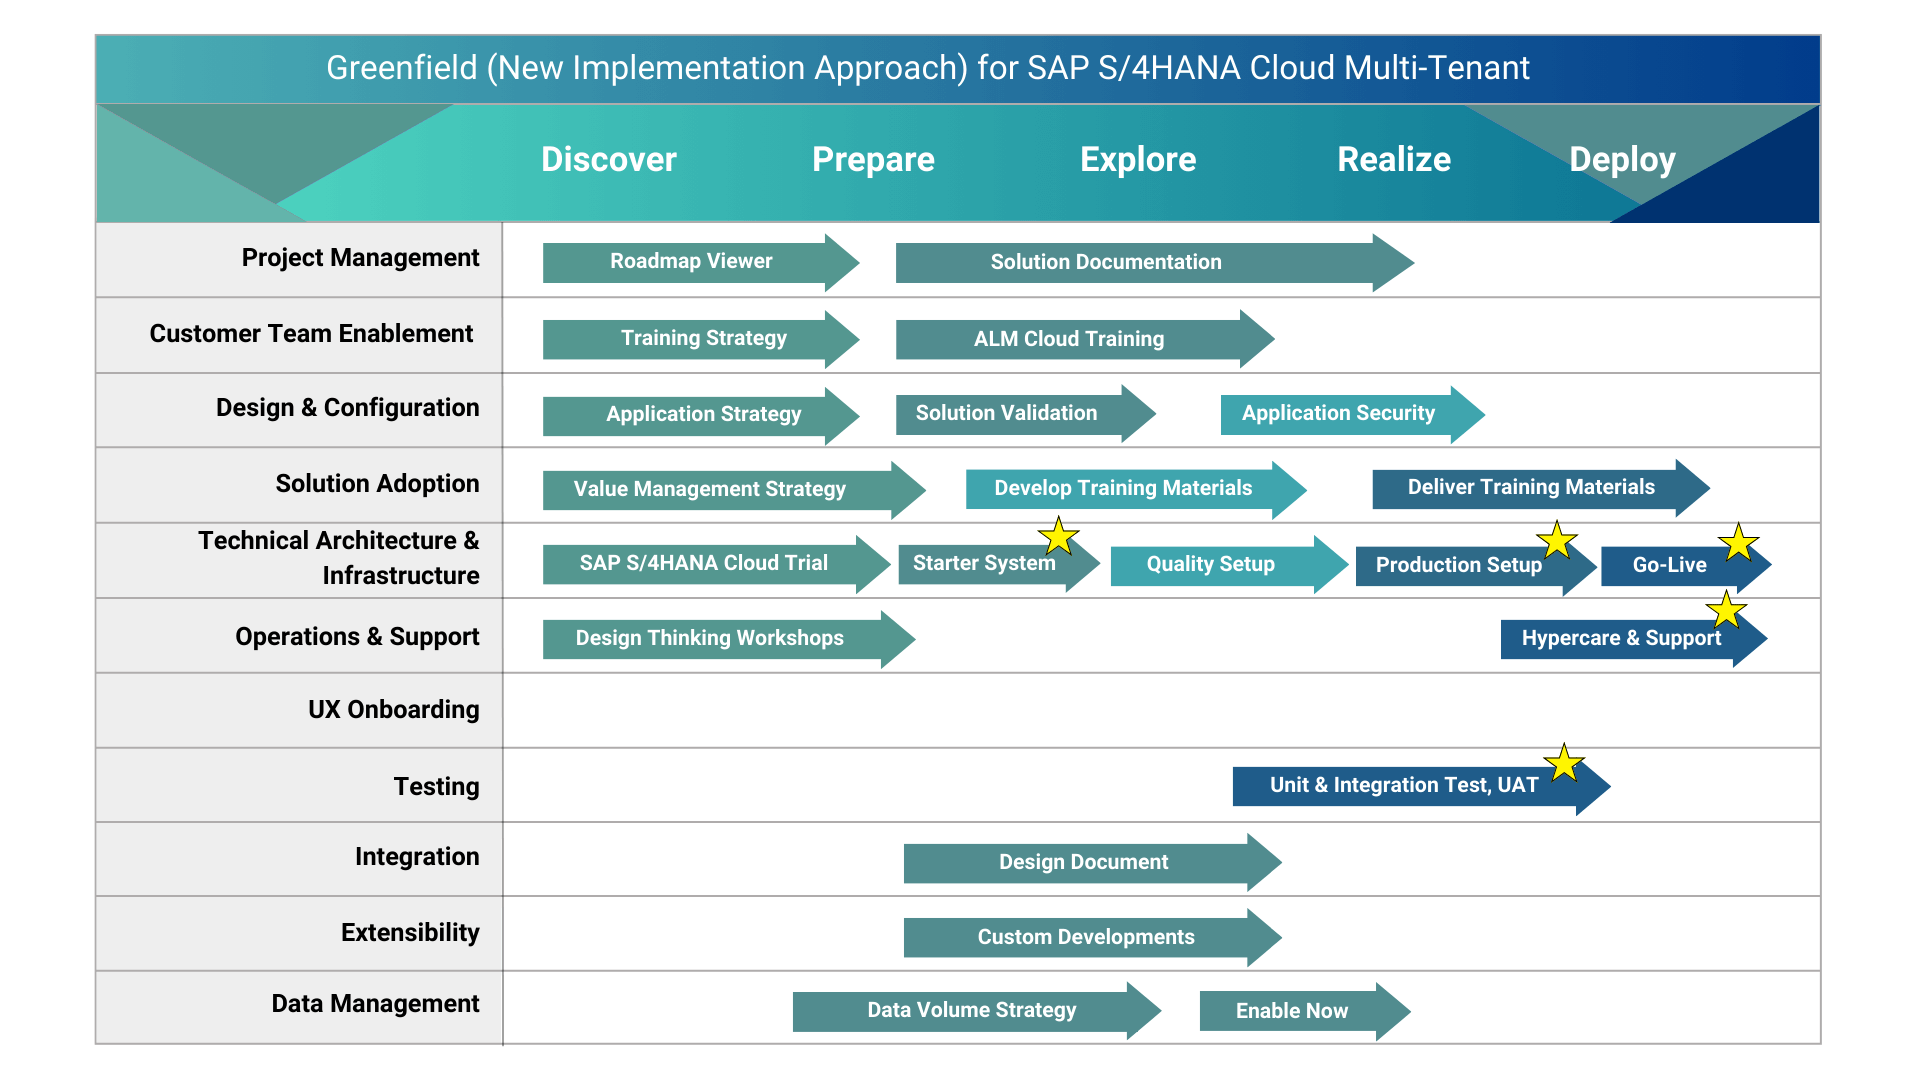
Task: Open the Solution Documentation arrow
Action: pos(1155,263)
